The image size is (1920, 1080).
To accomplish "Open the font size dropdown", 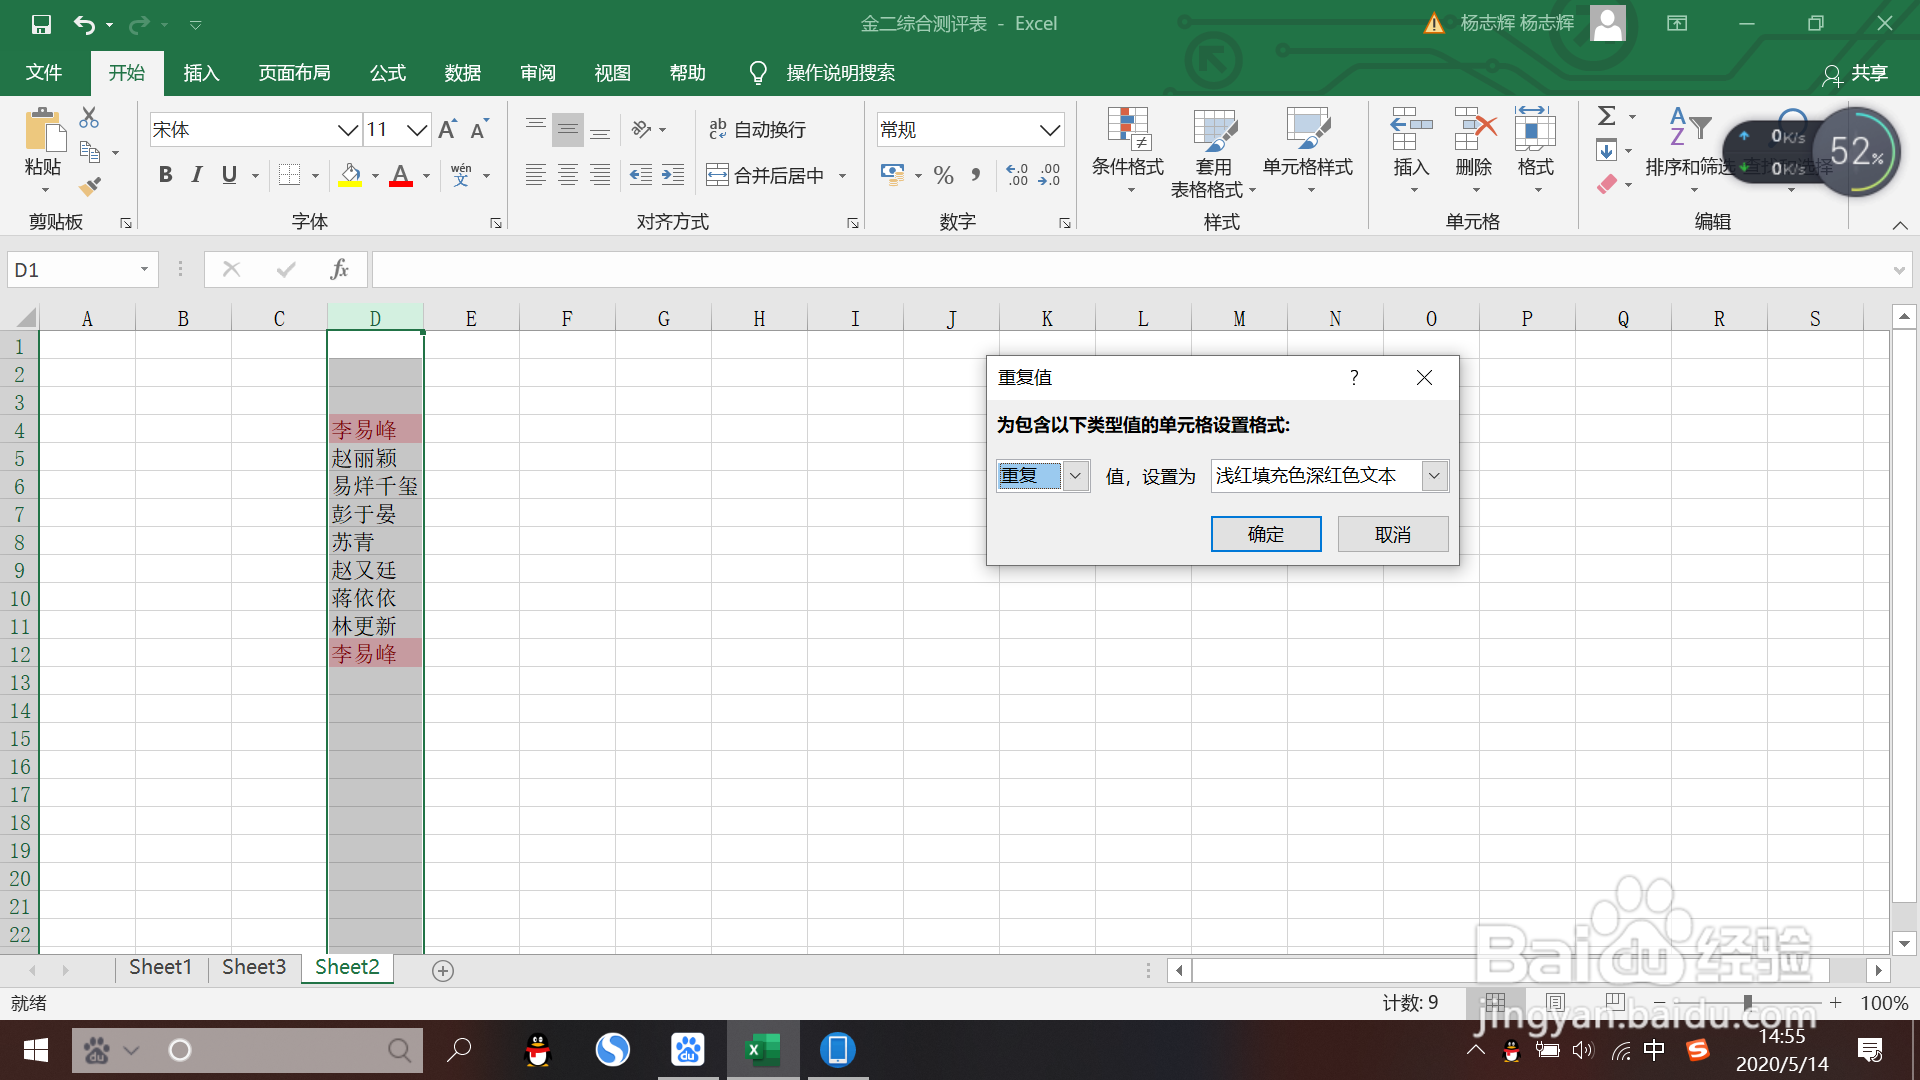I will pos(417,130).
